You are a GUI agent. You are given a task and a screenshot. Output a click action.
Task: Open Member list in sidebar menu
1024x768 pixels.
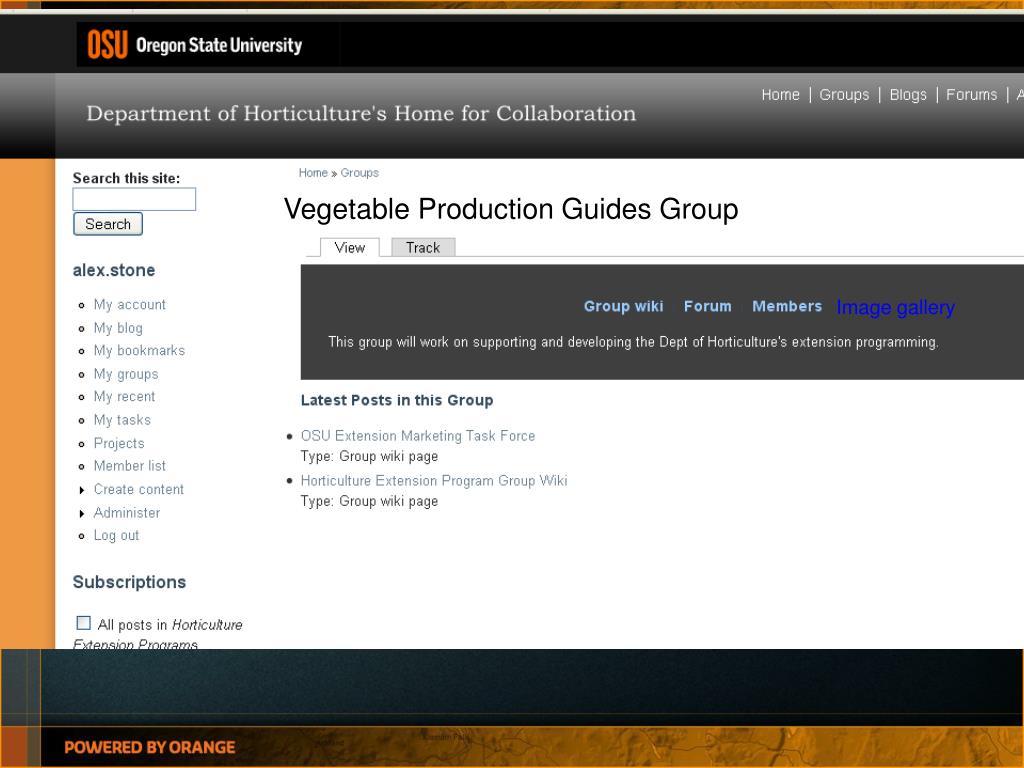click(x=129, y=466)
